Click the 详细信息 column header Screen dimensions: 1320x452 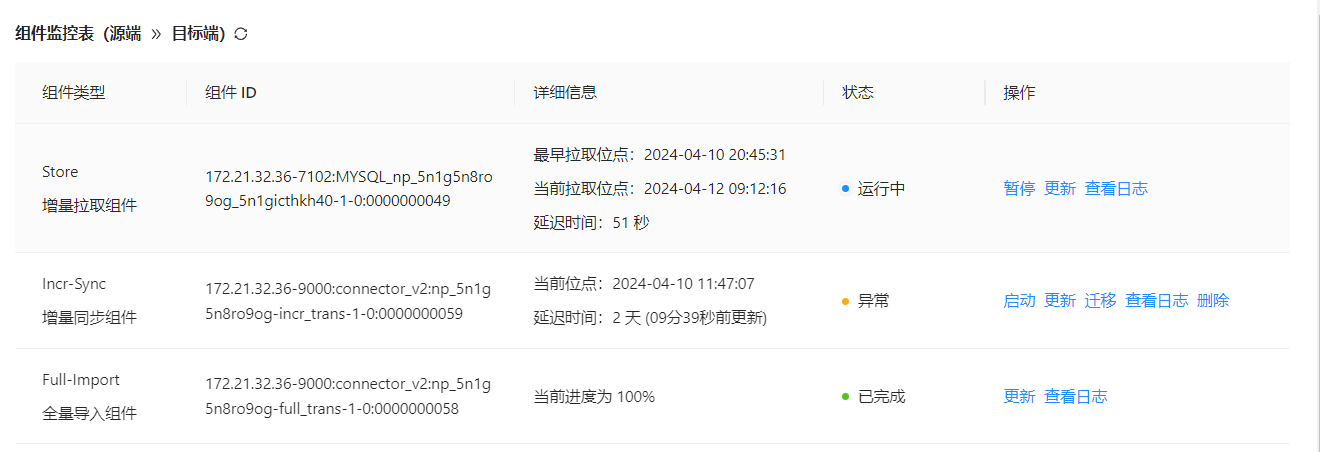click(x=565, y=92)
